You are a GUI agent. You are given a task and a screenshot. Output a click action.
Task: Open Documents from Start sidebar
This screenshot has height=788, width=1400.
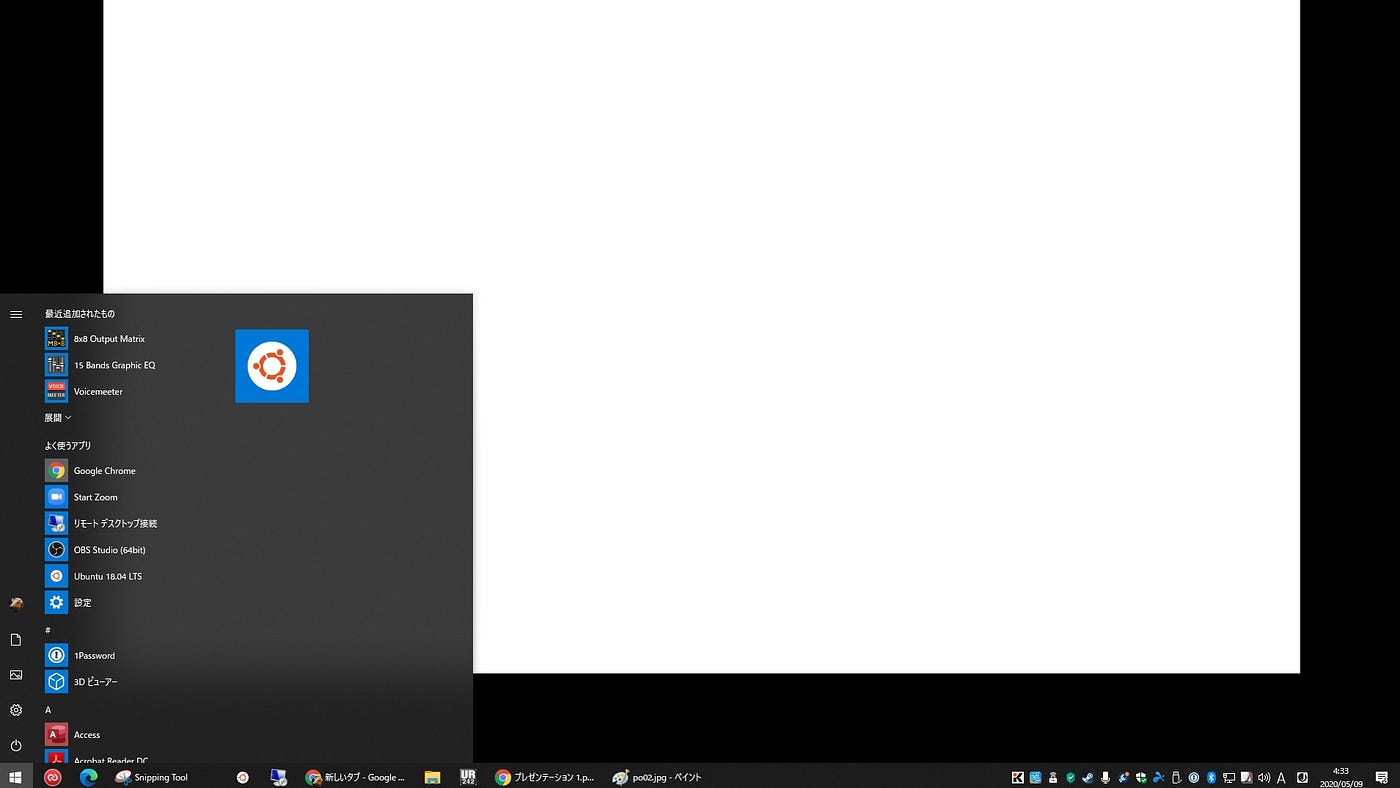(16, 640)
